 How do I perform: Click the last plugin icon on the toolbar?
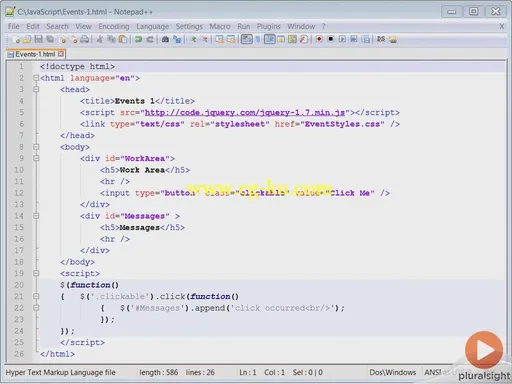tap(393, 39)
